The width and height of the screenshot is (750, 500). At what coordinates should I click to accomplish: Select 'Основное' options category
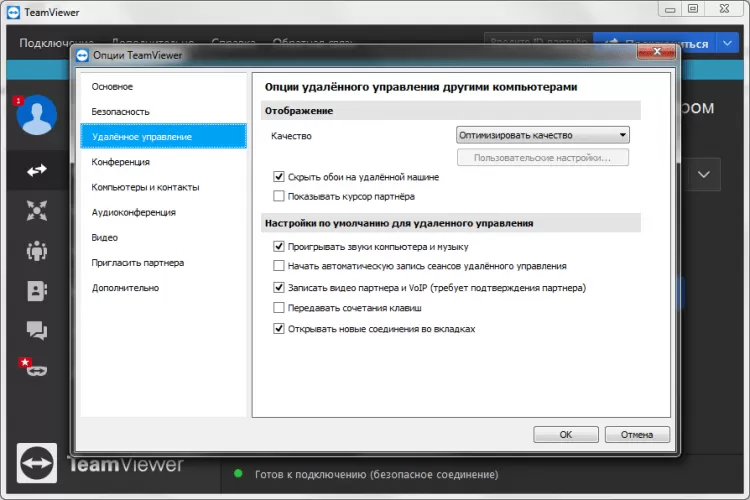pyautogui.click(x=163, y=87)
